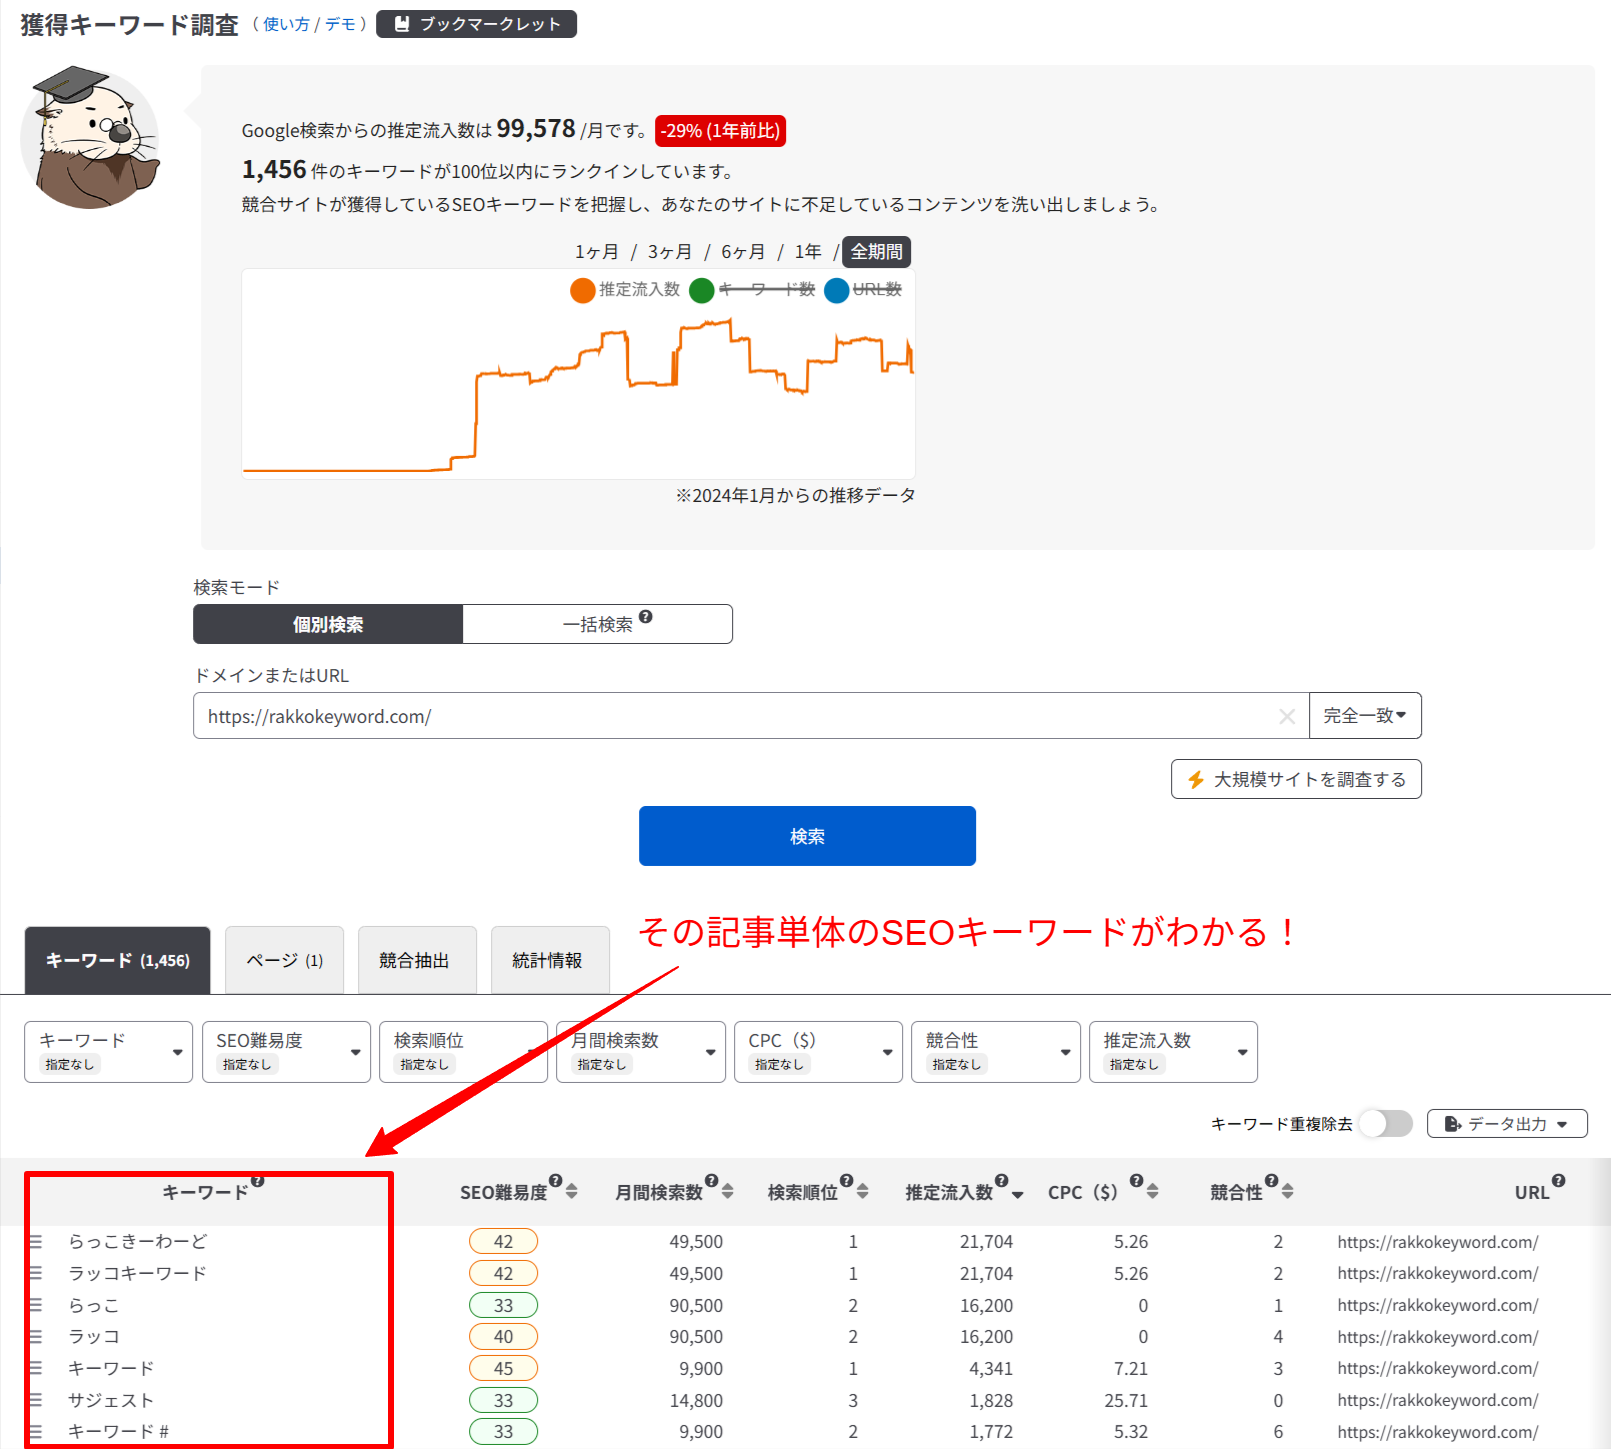
Task: Switch to 統計情報 tab
Action: click(550, 960)
